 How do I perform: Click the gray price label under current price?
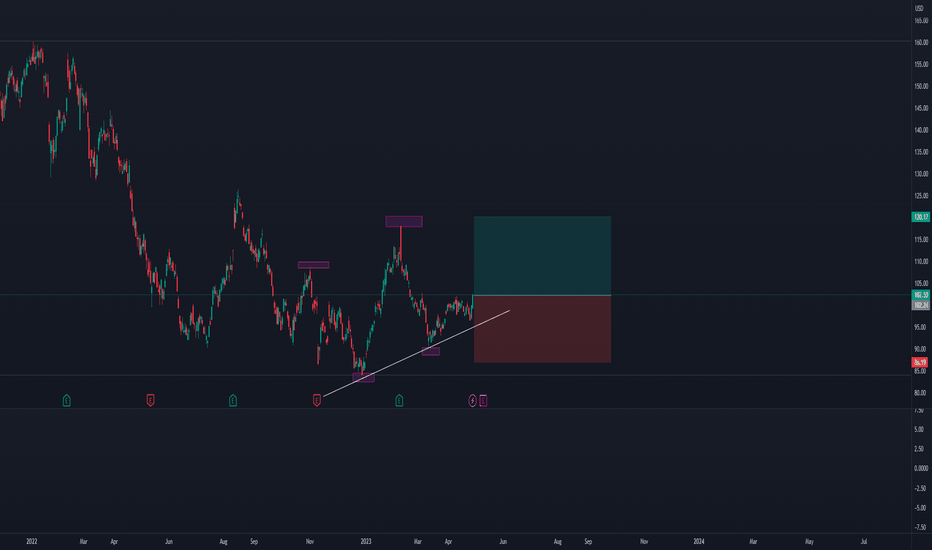pos(921,305)
